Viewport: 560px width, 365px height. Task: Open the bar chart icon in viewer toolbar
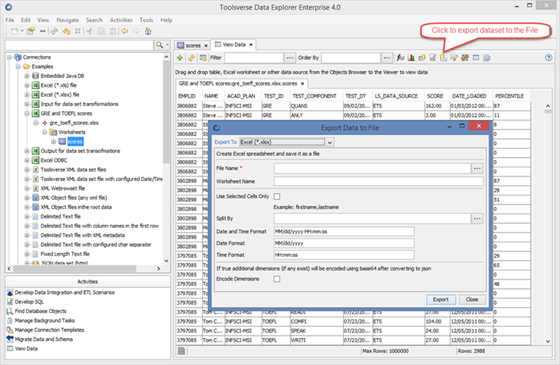[x=411, y=58]
